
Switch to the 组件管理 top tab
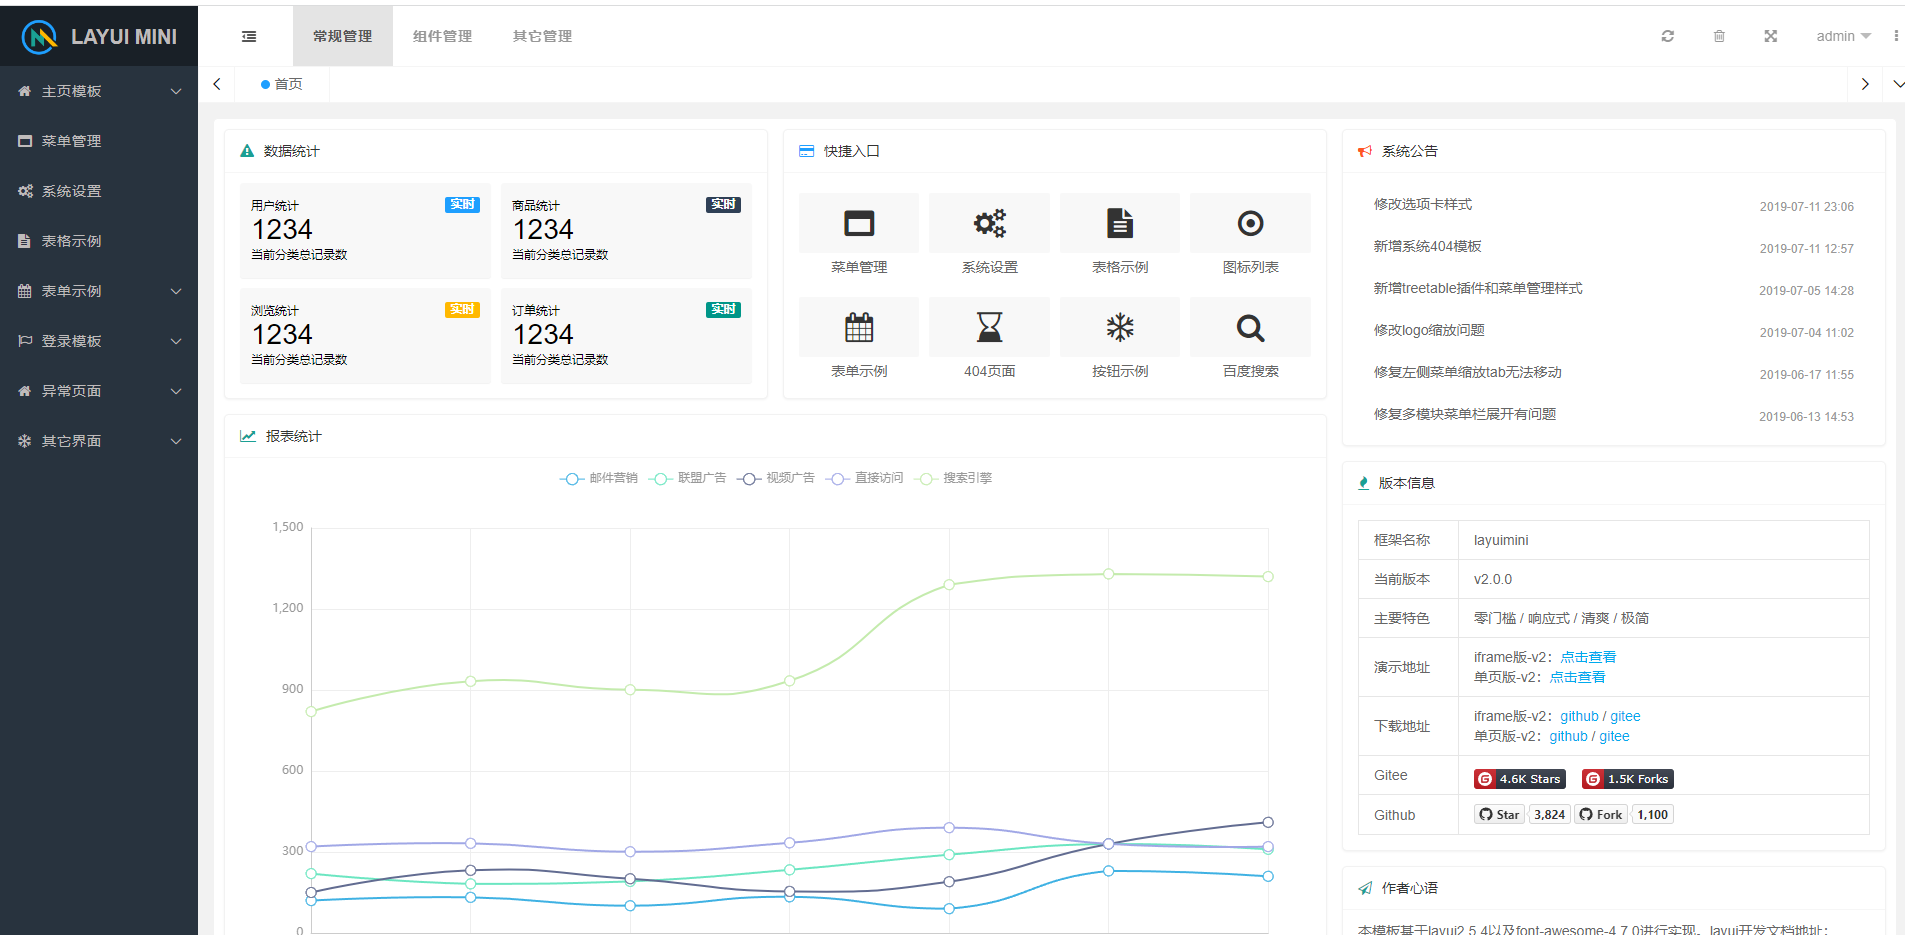click(442, 36)
